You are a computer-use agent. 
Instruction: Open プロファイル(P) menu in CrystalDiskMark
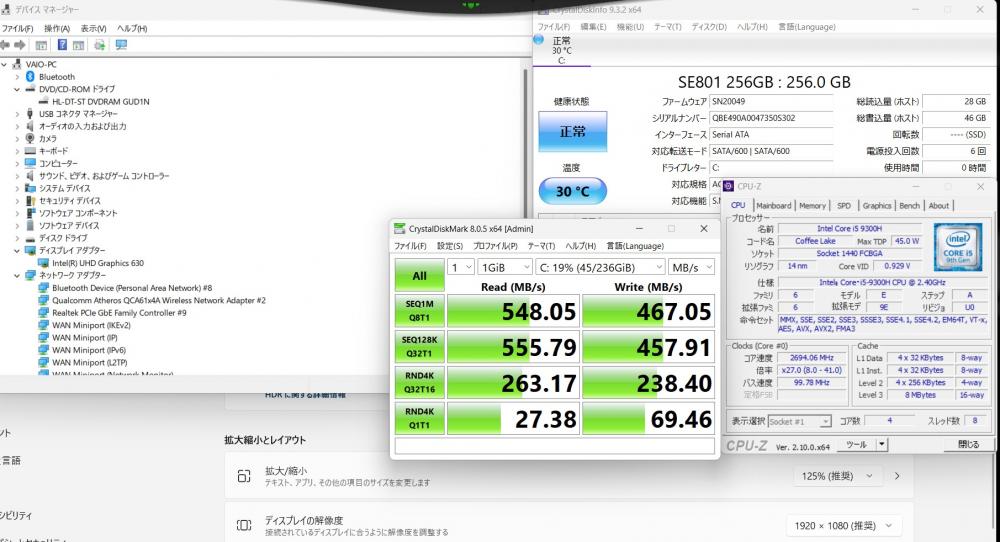(495, 245)
